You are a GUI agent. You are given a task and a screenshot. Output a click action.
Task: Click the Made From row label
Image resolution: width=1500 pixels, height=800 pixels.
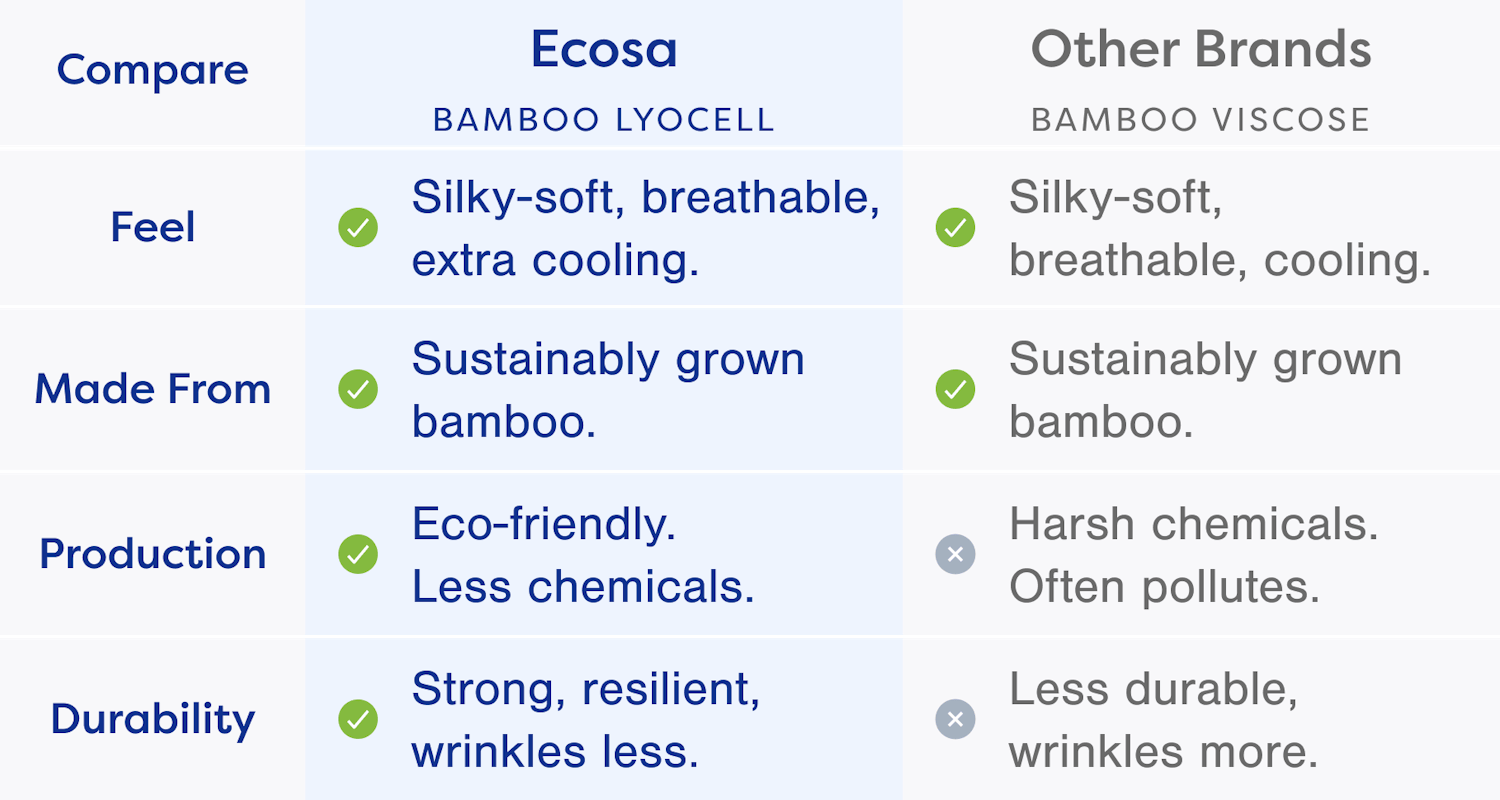pyautogui.click(x=153, y=389)
